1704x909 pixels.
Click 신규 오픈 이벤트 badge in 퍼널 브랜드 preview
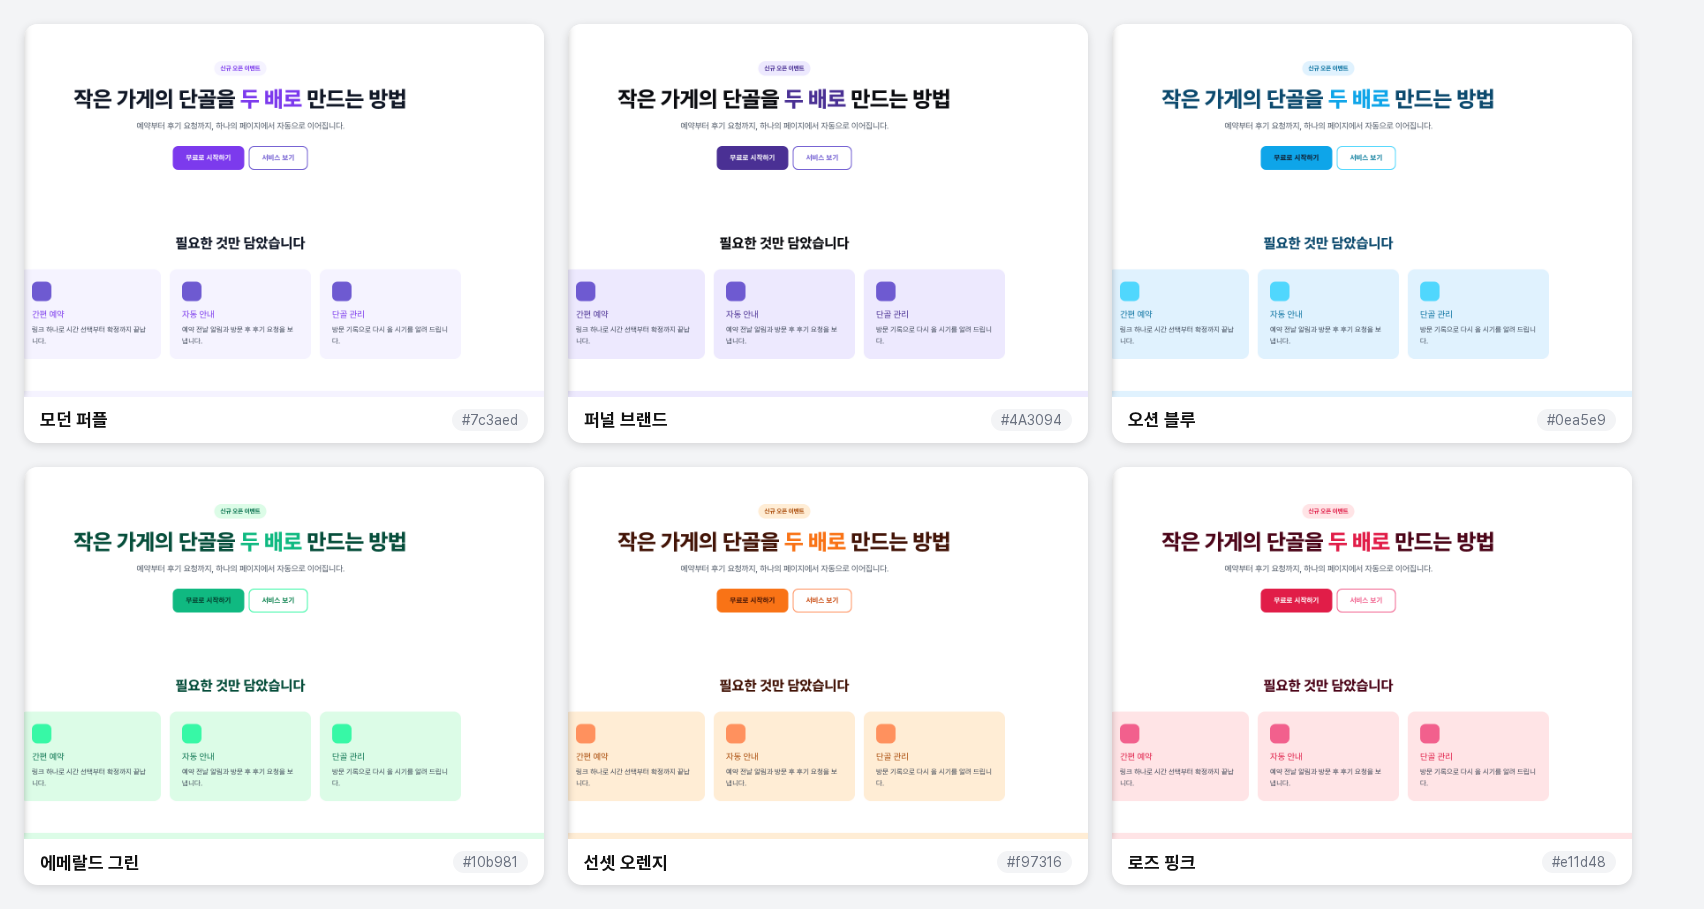(784, 68)
